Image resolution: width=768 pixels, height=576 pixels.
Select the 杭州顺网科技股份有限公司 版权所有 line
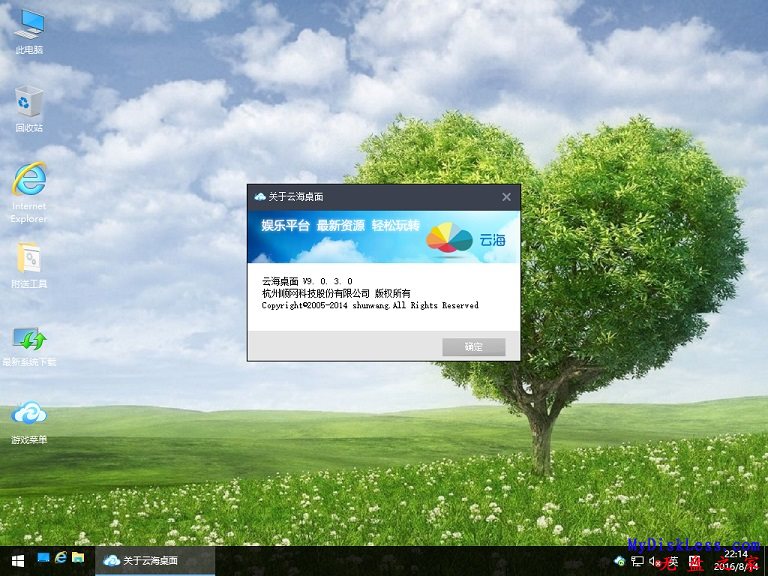pyautogui.click(x=336, y=293)
